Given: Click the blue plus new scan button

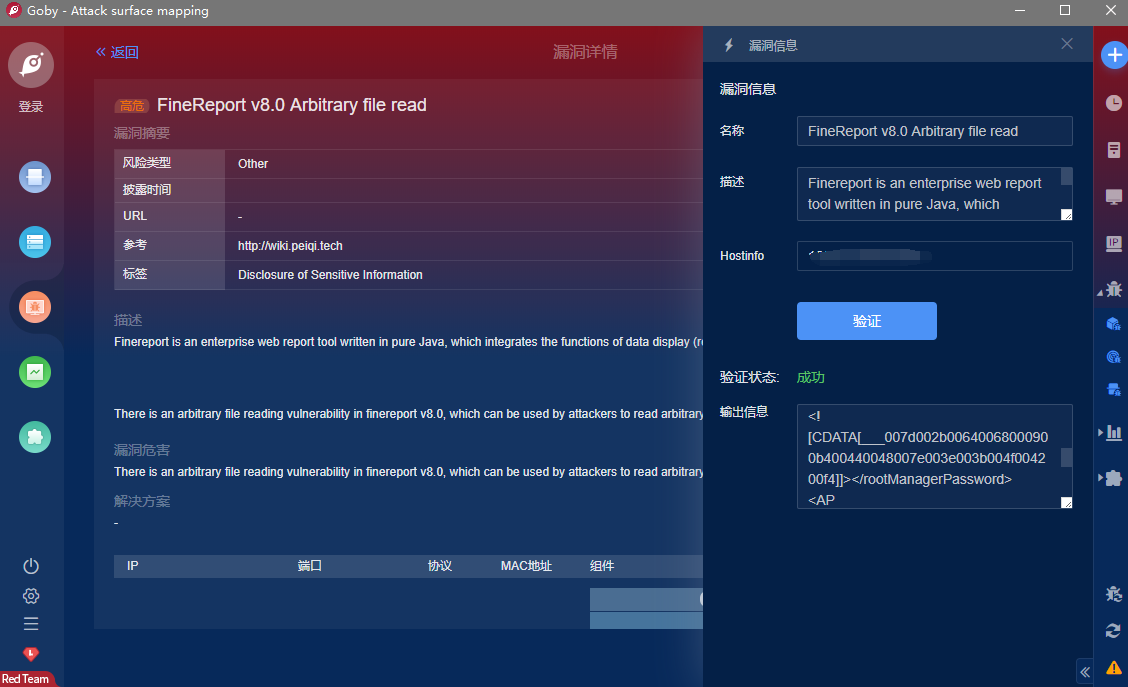Looking at the screenshot, I should point(1113,56).
